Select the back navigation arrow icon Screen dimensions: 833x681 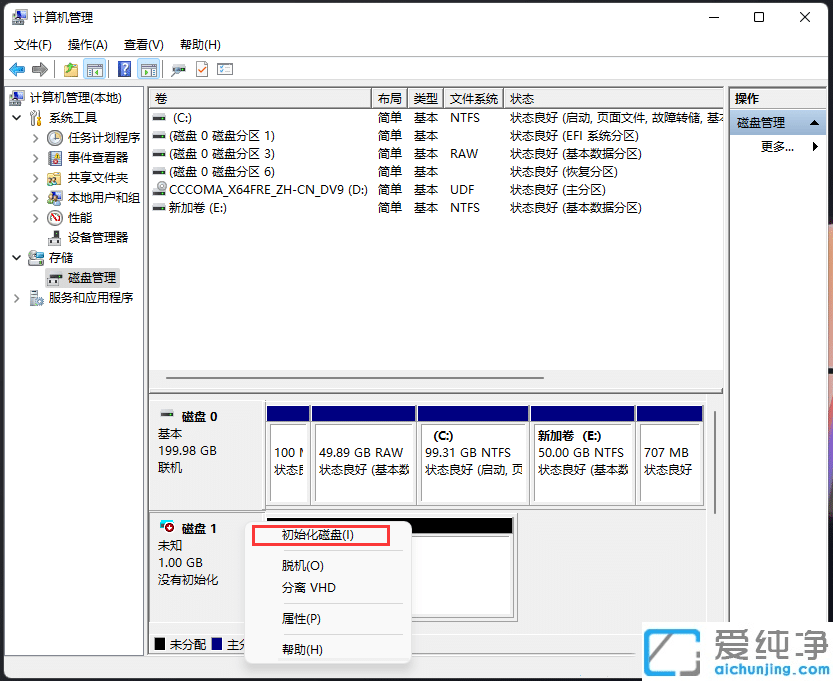(18, 69)
